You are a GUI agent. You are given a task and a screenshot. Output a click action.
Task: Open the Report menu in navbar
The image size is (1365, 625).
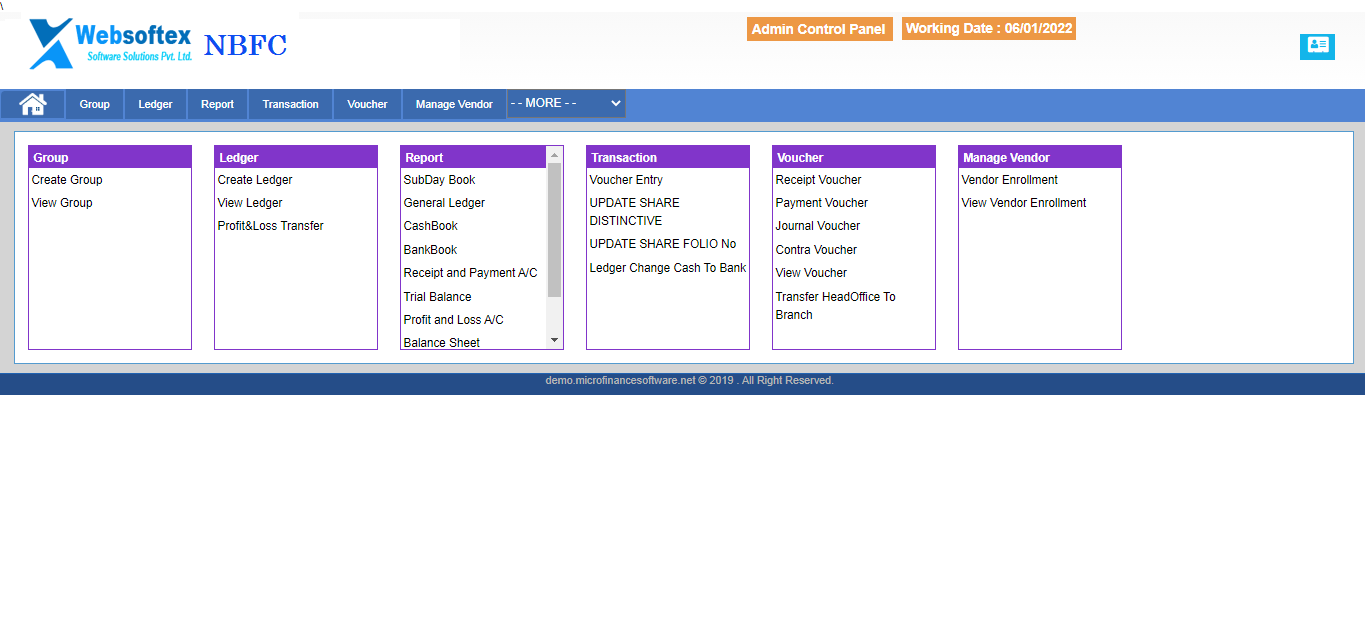tap(217, 104)
